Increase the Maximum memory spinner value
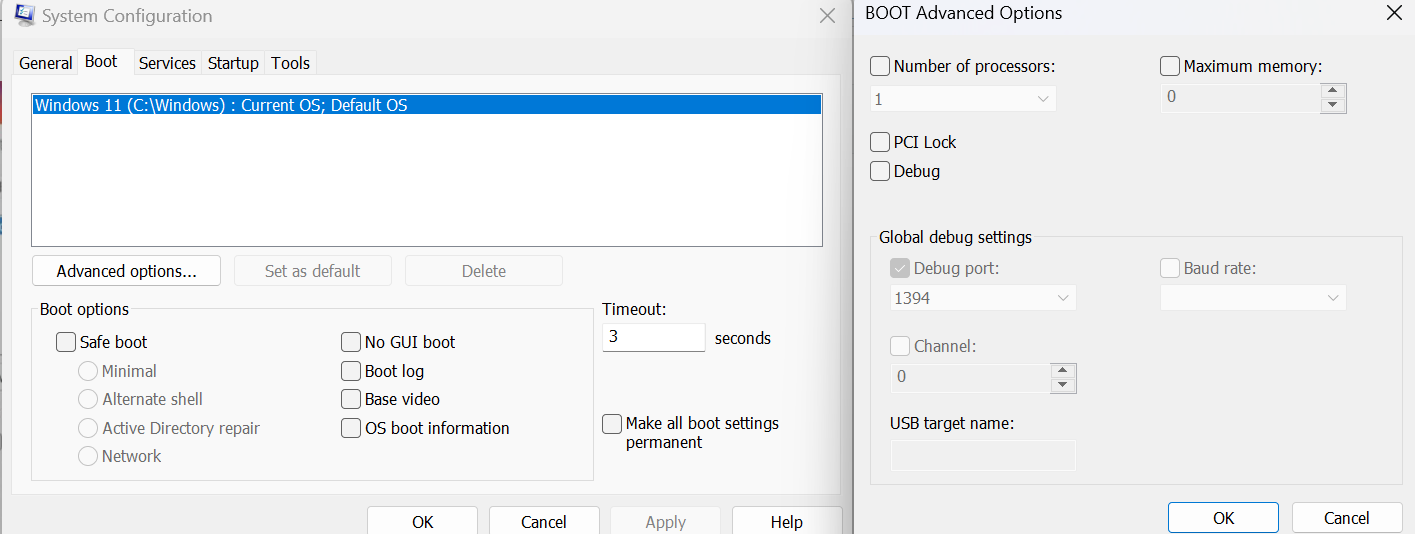Image resolution: width=1415 pixels, height=534 pixels. tap(1333, 91)
